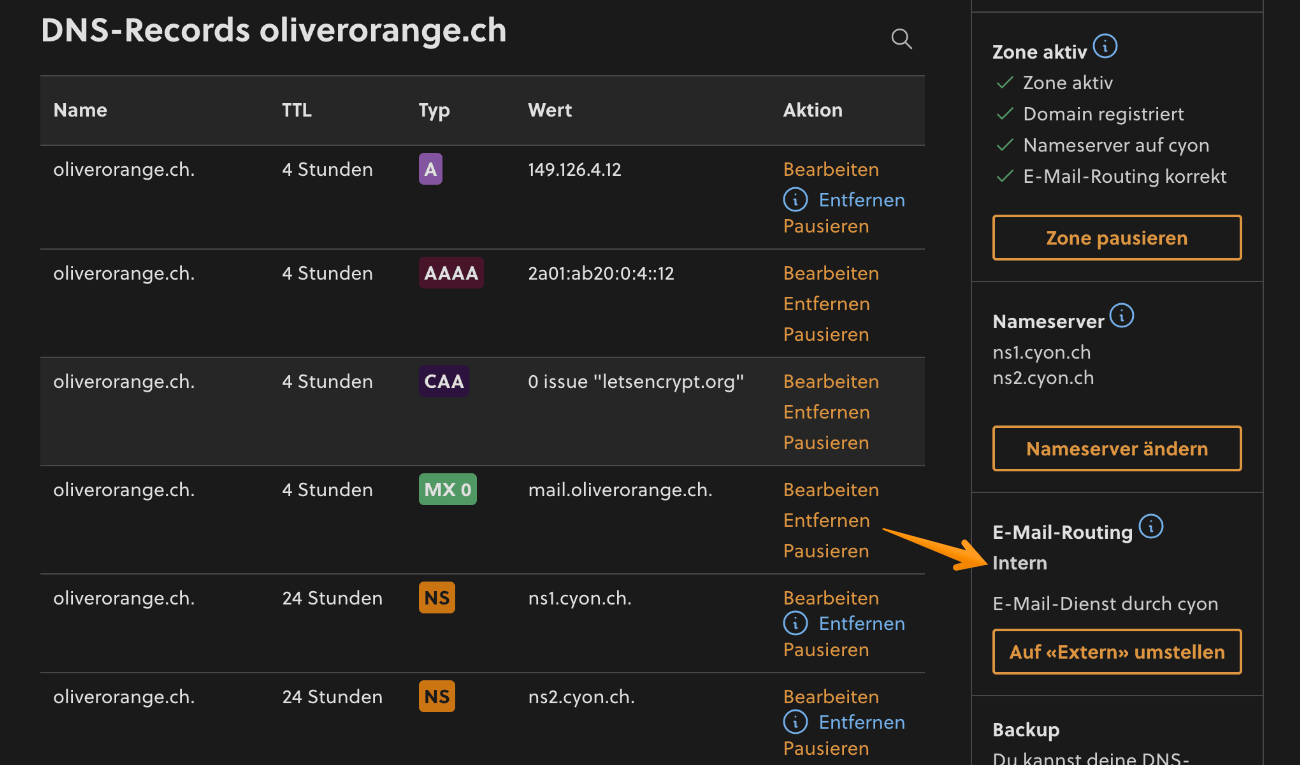Click 24 Stunden TTL in ns1.cyon.ch. row
The image size is (1300, 765).
[332, 598]
